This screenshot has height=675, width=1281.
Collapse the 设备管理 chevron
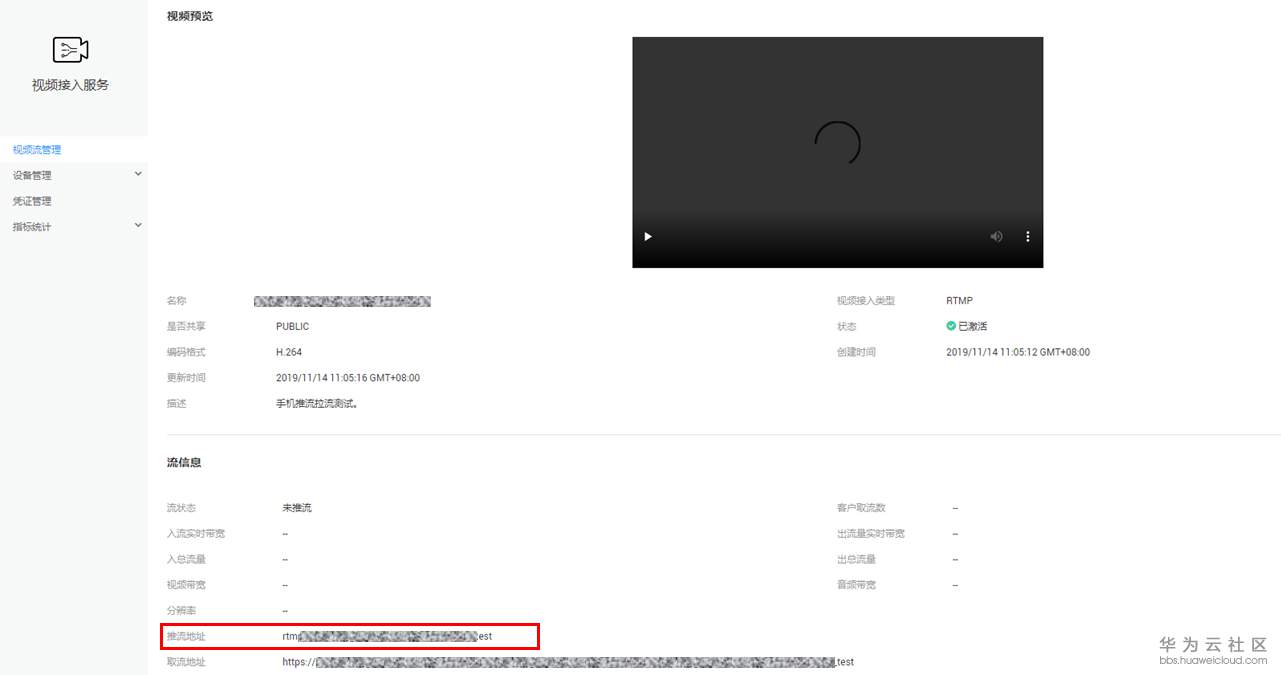(138, 174)
